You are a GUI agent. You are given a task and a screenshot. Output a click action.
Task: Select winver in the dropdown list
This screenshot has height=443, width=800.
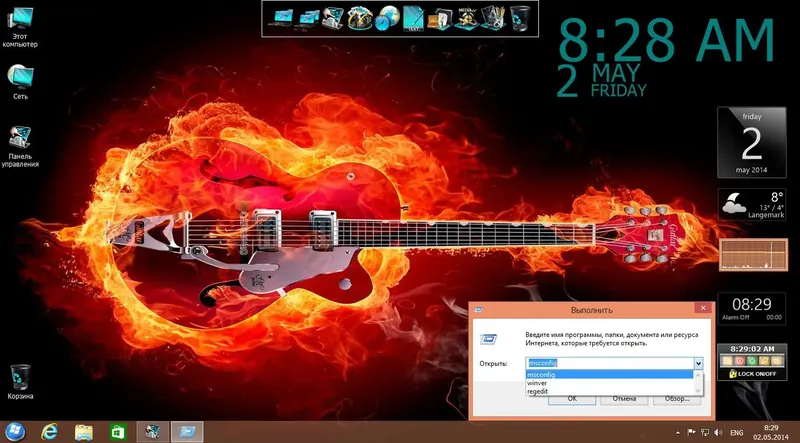pos(609,383)
